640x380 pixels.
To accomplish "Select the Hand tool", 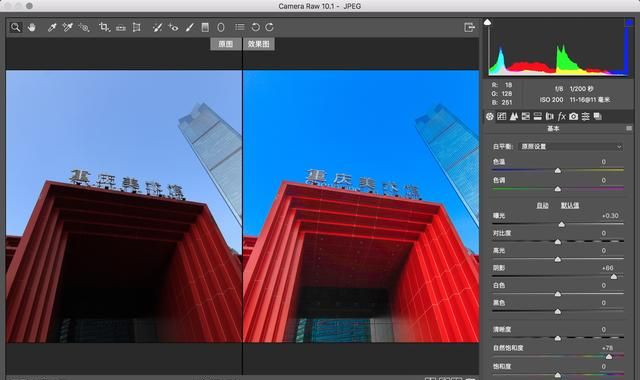I will (31, 27).
